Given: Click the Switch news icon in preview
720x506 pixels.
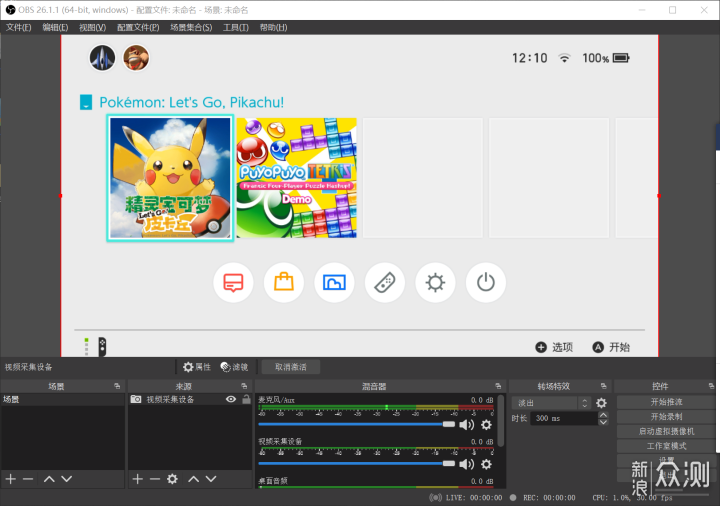Looking at the screenshot, I should pos(233,282).
